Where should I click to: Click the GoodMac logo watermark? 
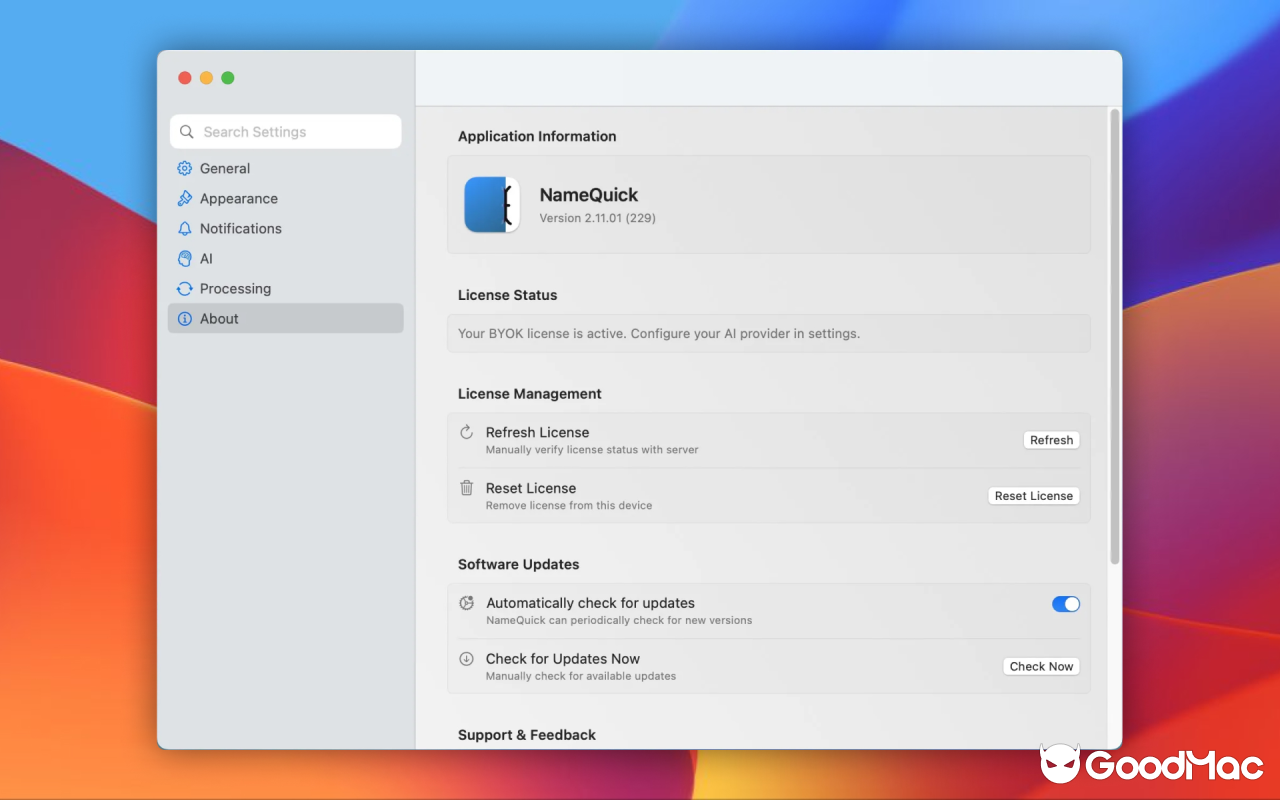point(1150,765)
